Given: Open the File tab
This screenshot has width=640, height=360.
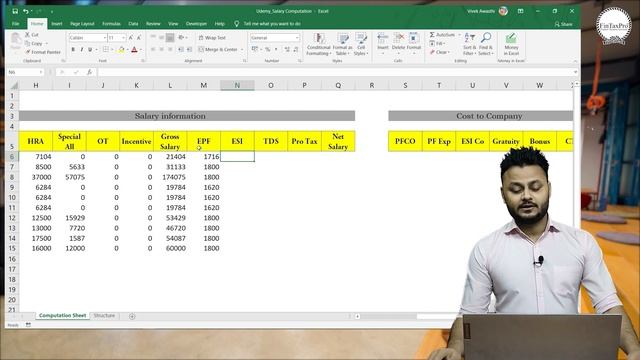Looking at the screenshot, I should click(16, 24).
